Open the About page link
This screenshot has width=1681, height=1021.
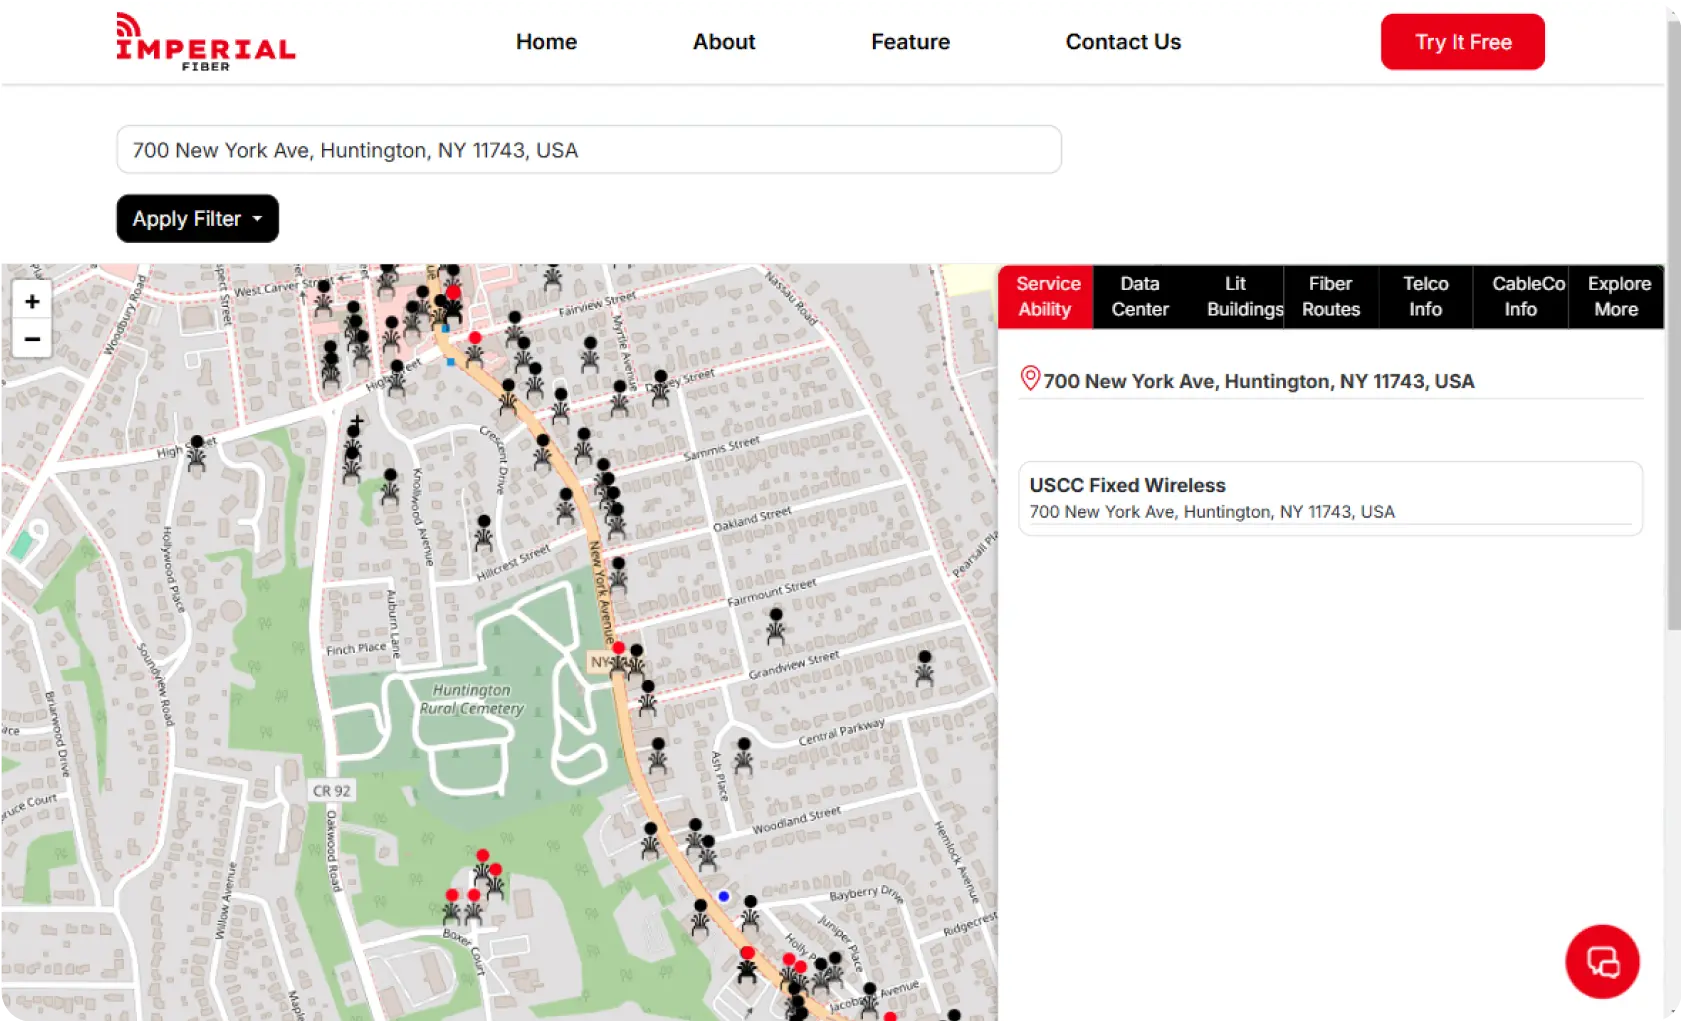pyautogui.click(x=724, y=42)
